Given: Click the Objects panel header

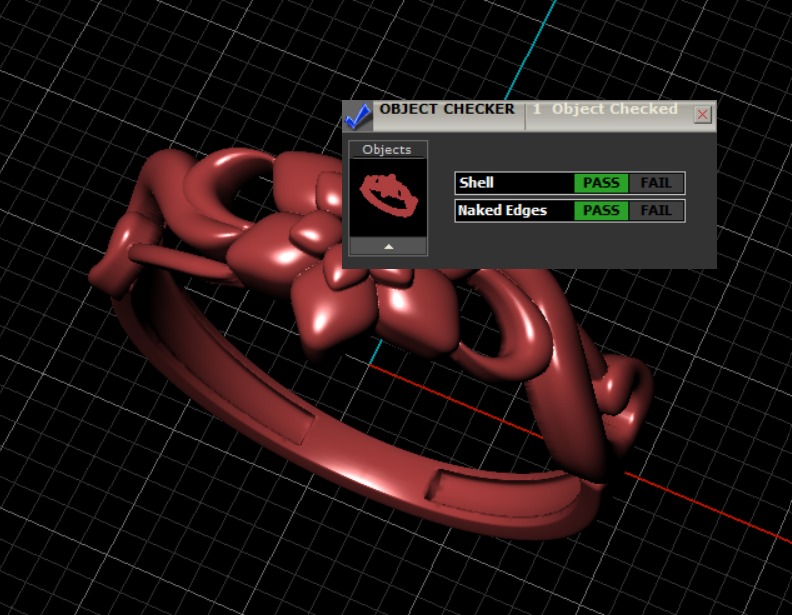Looking at the screenshot, I should click(x=387, y=149).
